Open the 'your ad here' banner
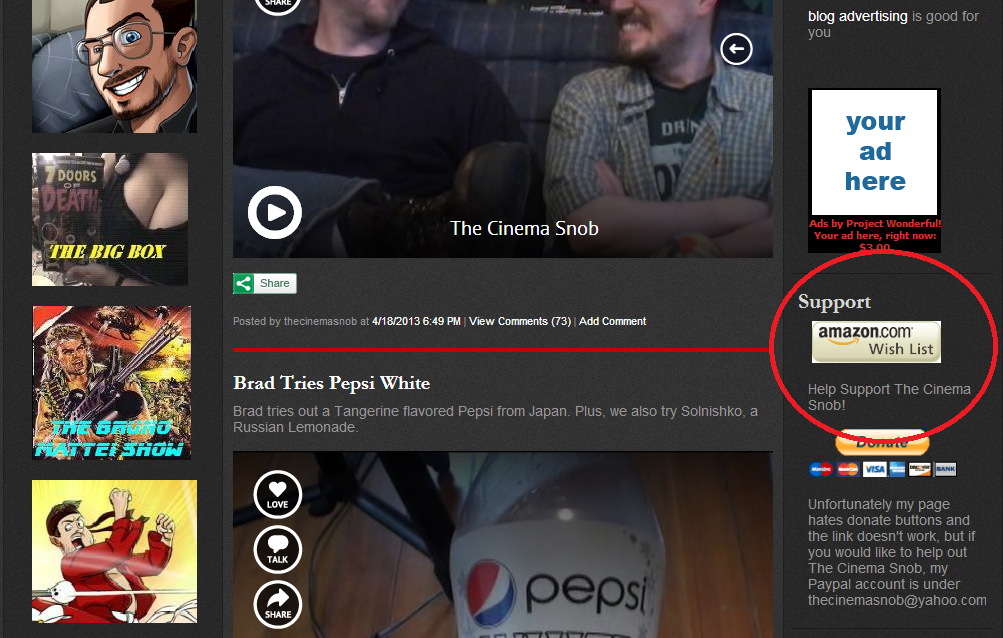 874,152
